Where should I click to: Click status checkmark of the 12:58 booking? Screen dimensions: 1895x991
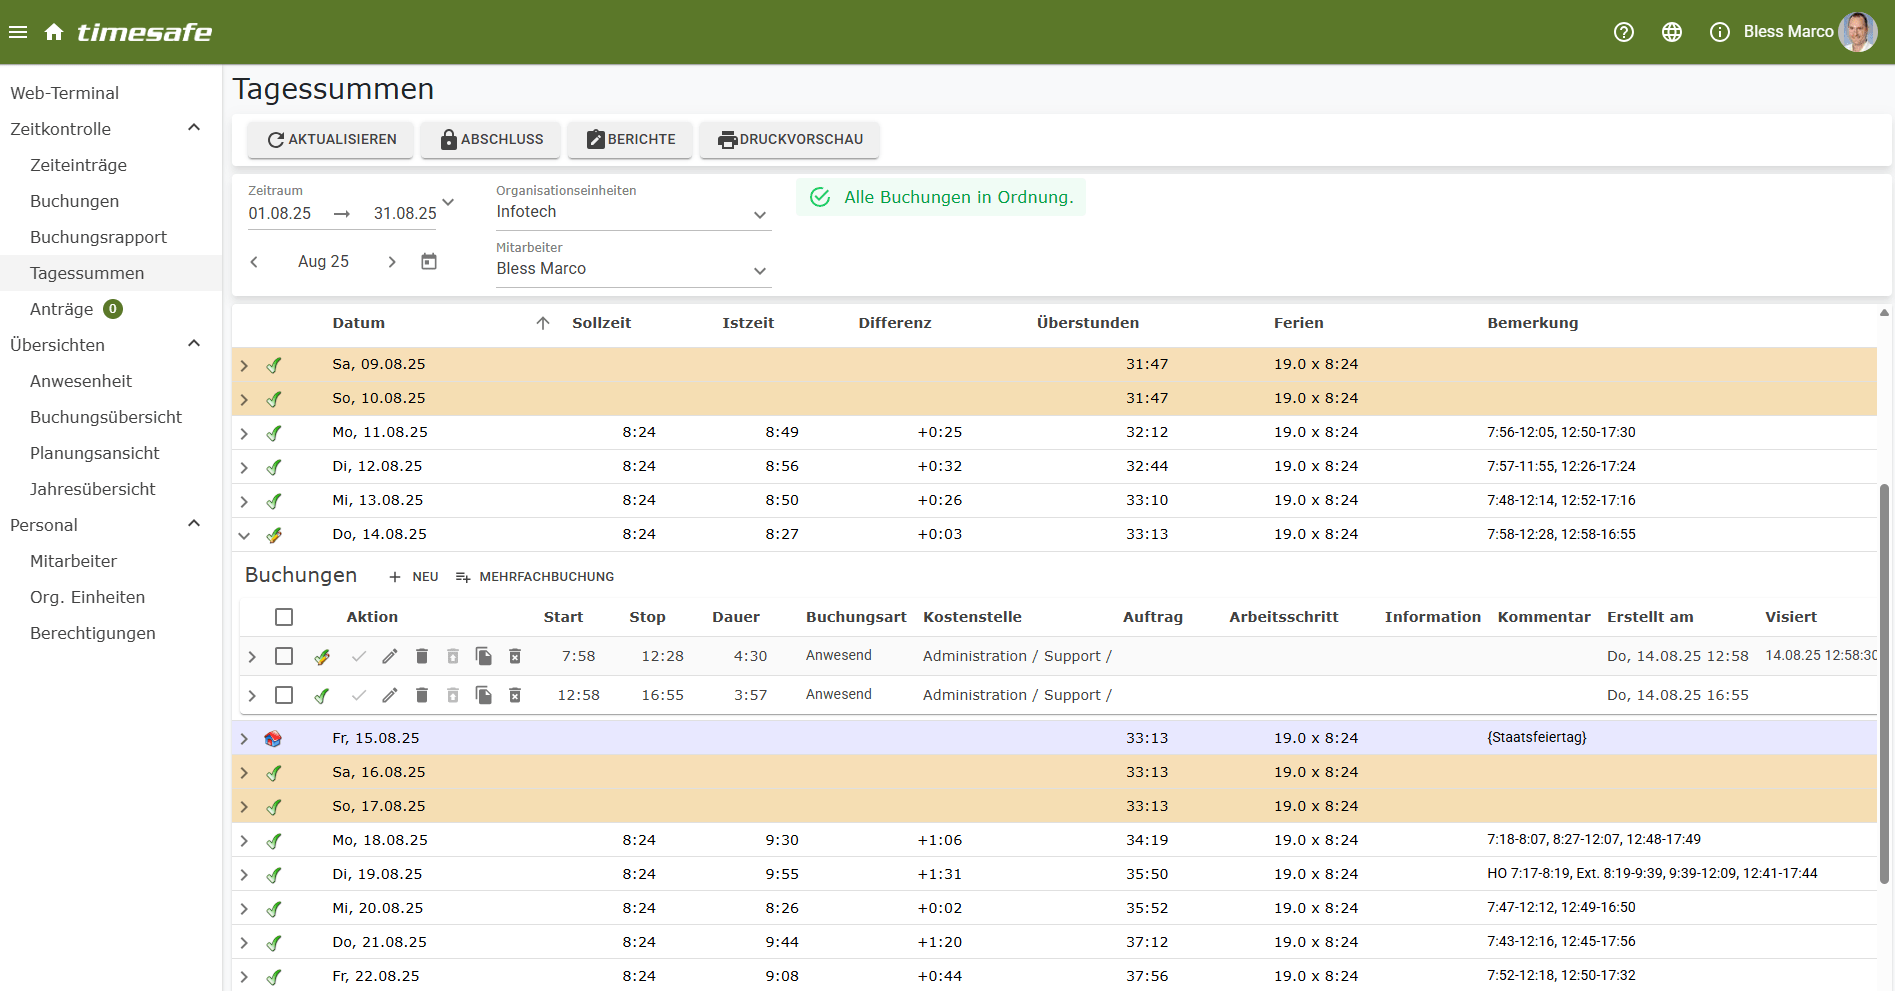[322, 695]
